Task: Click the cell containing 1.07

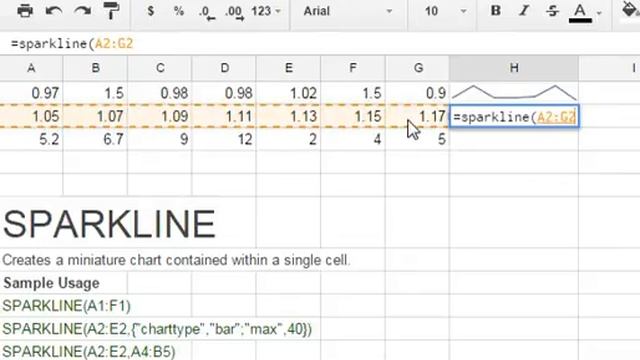Action: [x=96, y=116]
